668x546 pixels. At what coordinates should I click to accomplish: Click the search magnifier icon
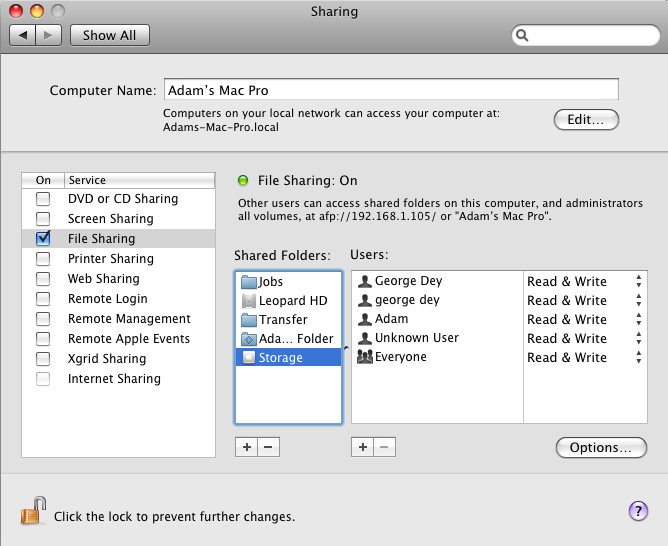[x=522, y=35]
